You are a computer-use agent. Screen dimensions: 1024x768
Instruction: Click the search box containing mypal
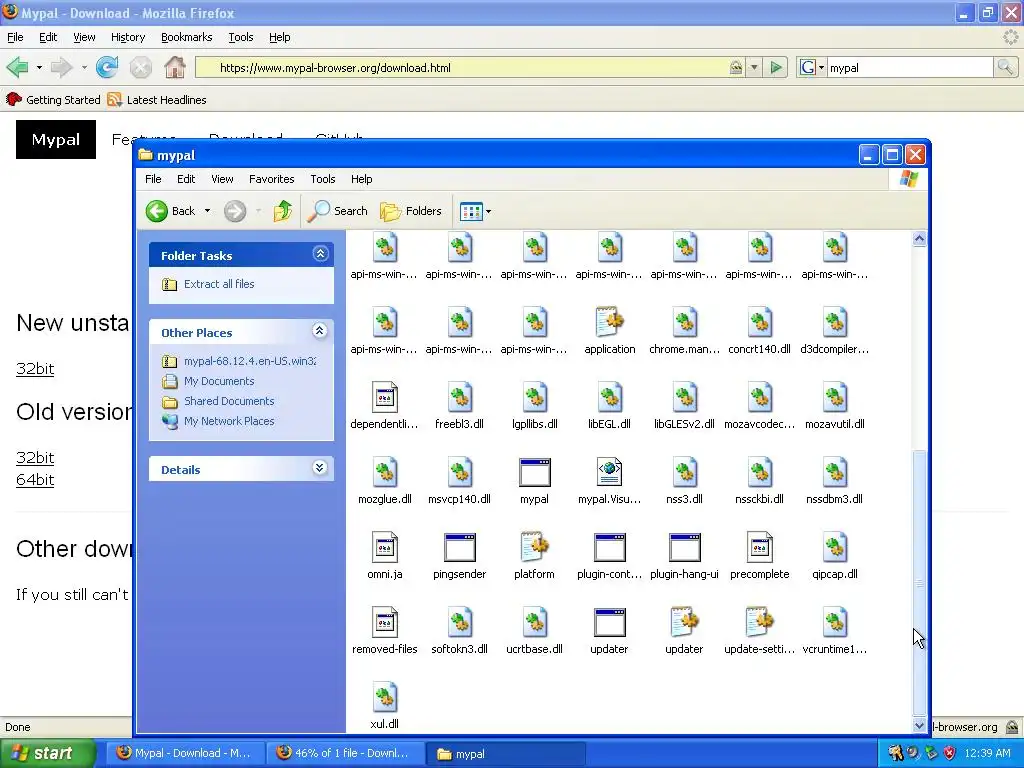(910, 67)
